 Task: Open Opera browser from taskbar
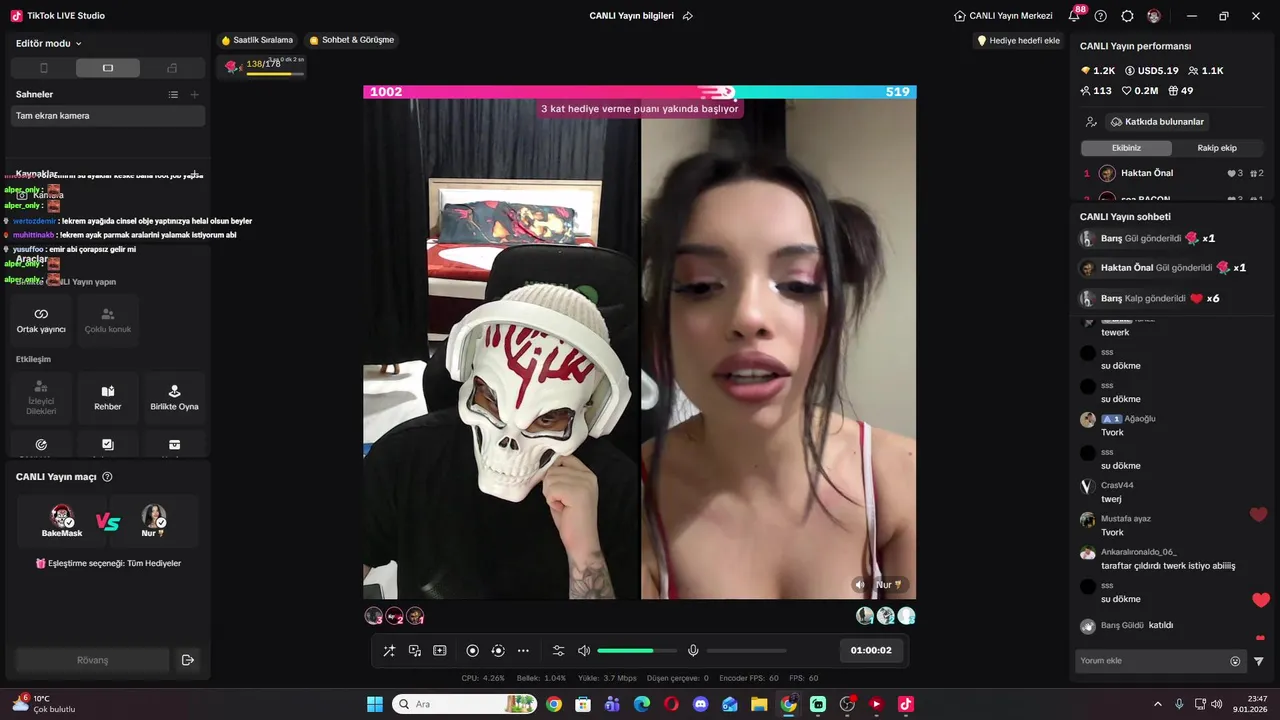[x=671, y=704]
